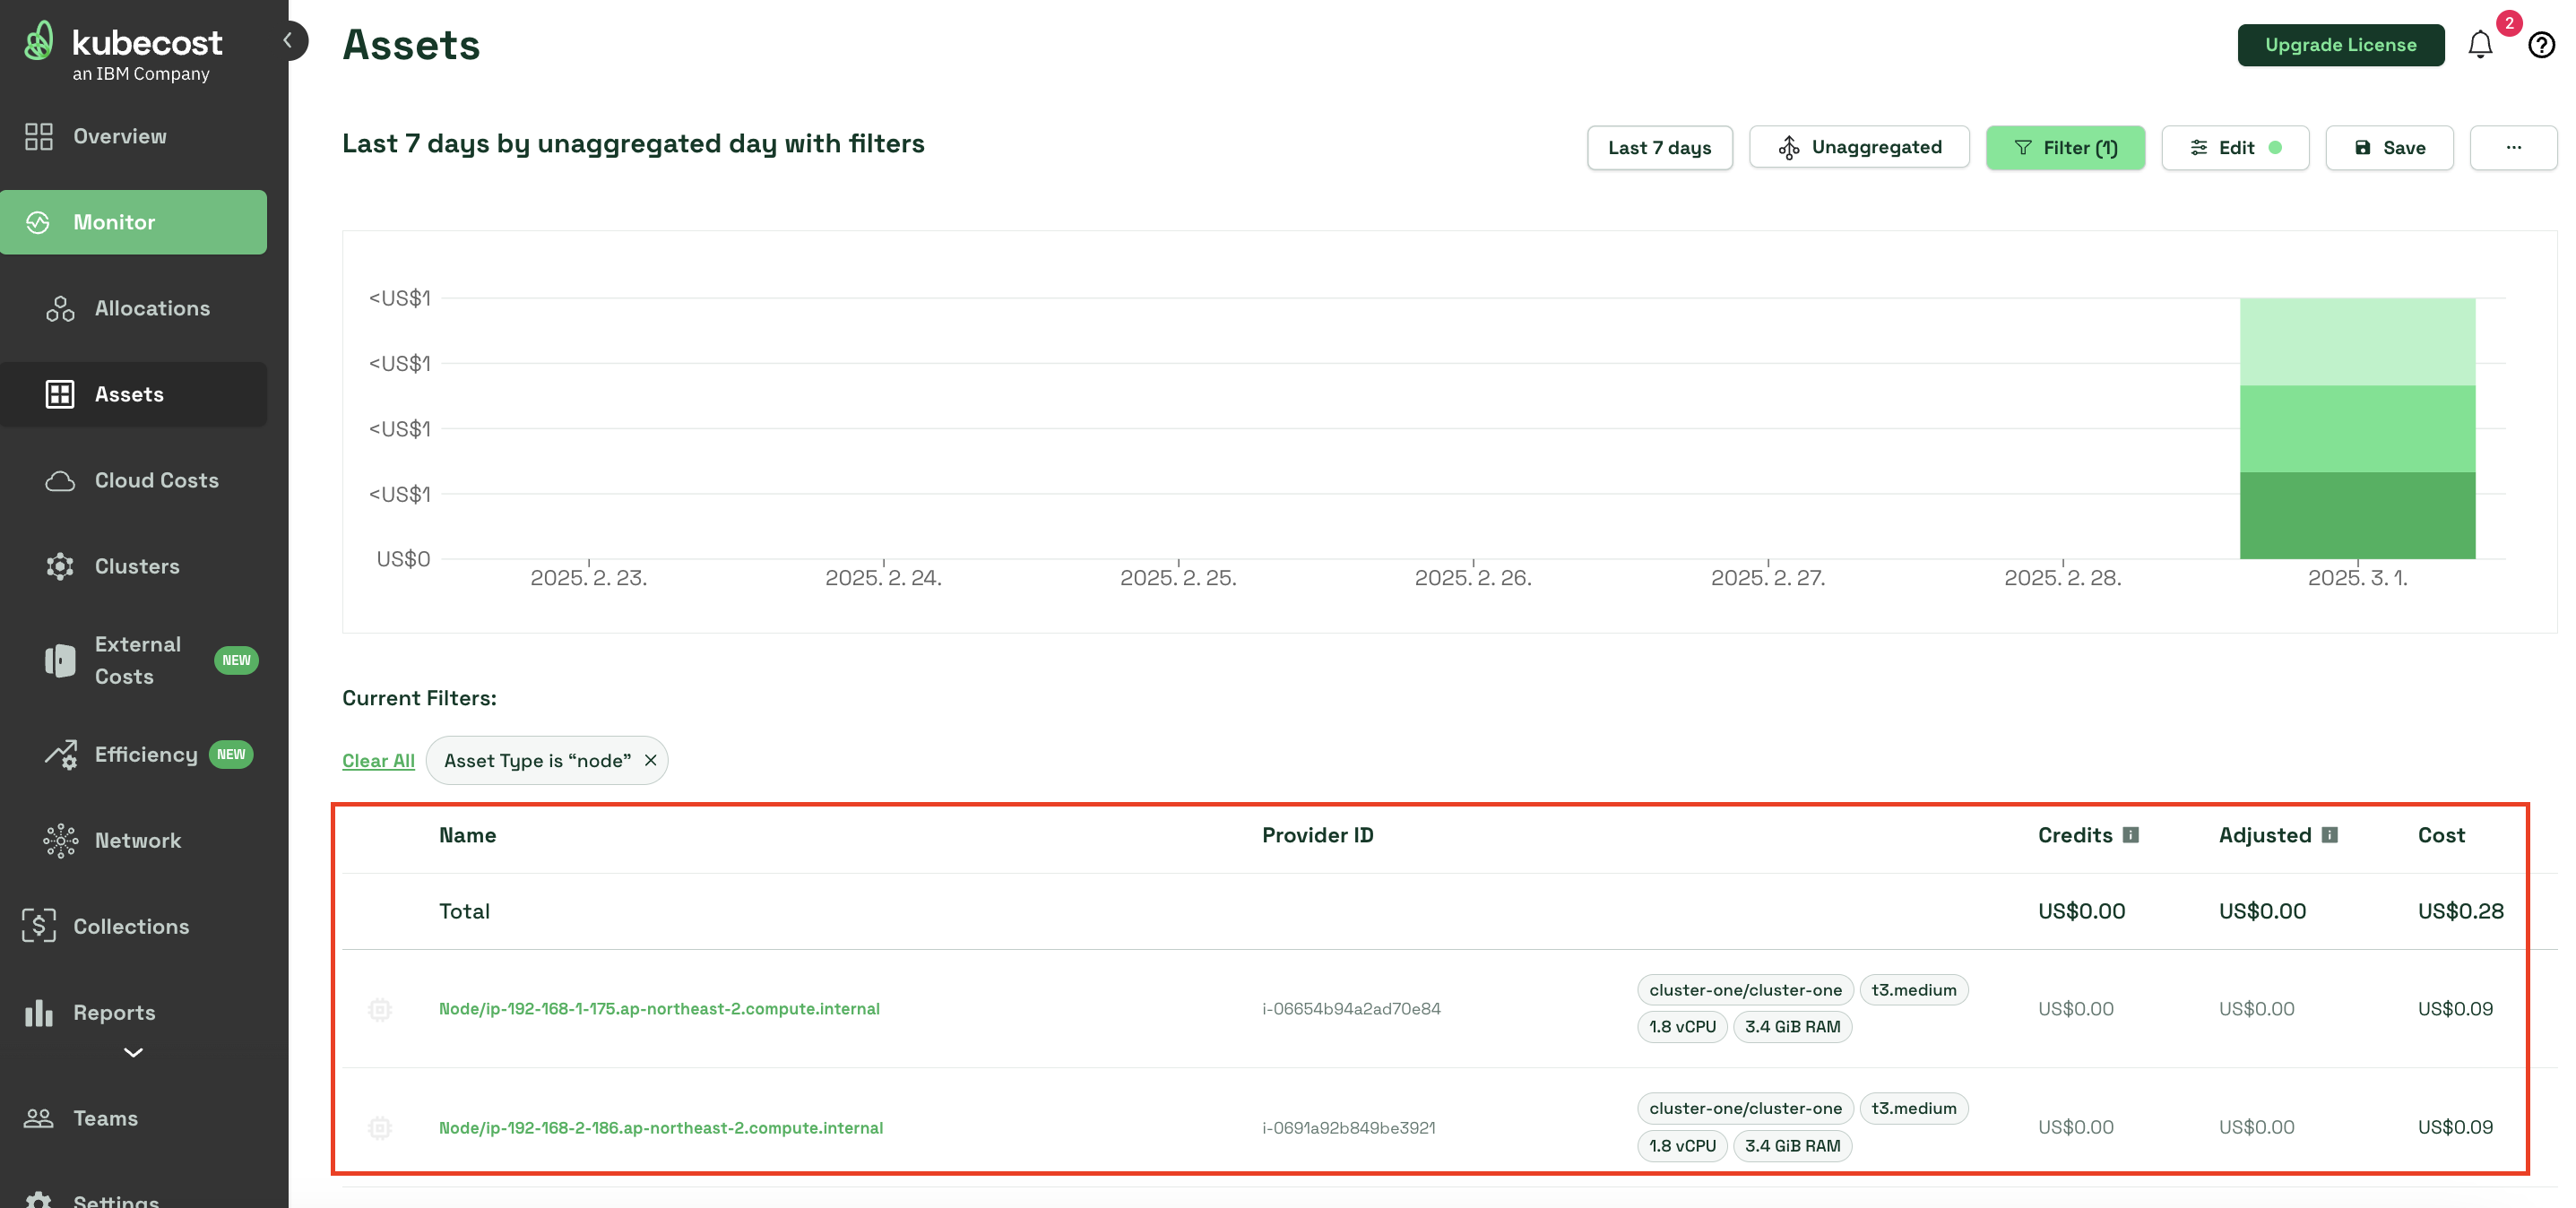Image resolution: width=2576 pixels, height=1208 pixels.
Task: Click the darkest green bar segment
Action: point(2357,515)
